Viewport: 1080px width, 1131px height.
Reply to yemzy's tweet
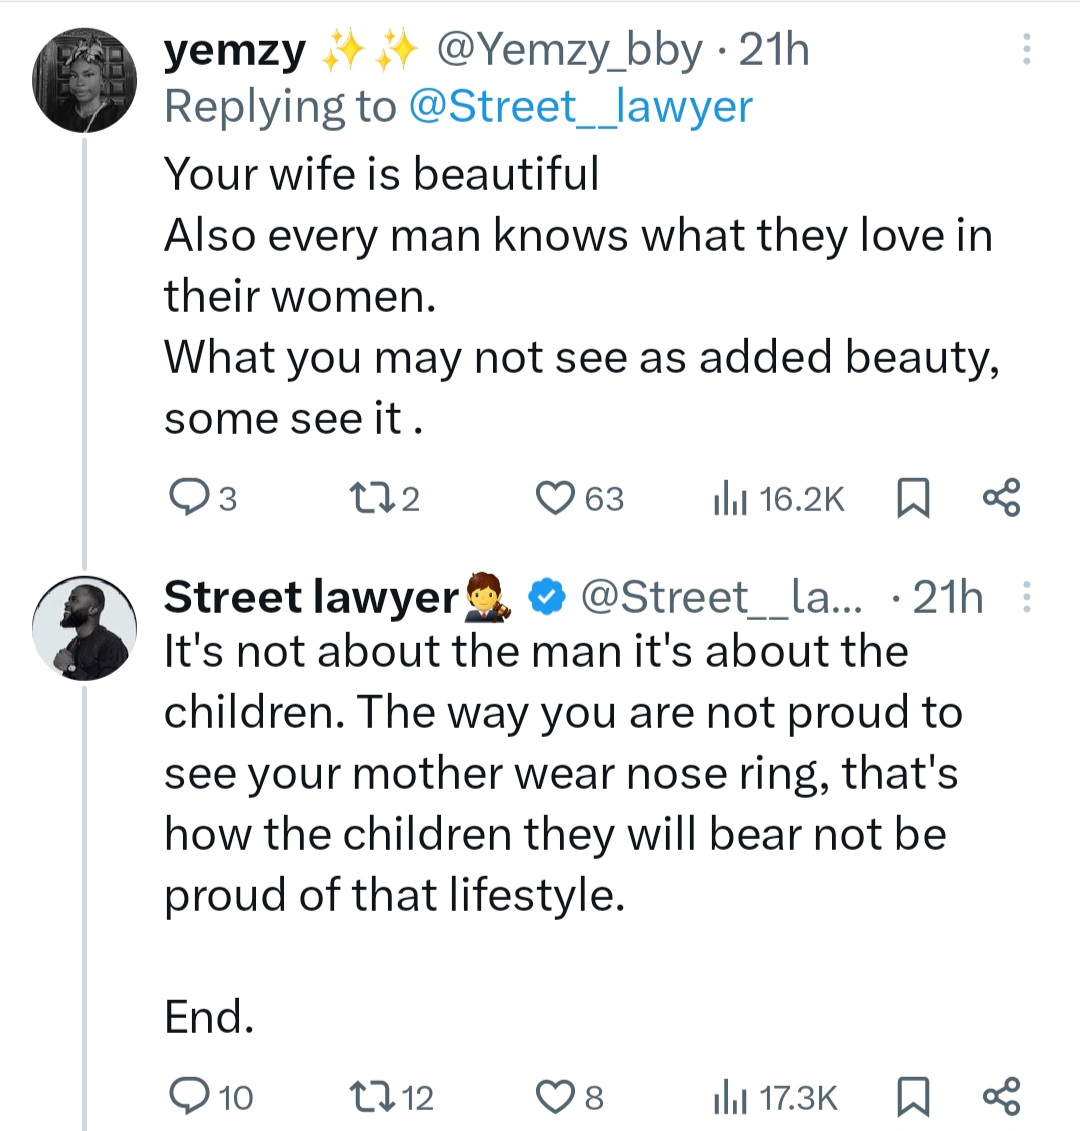point(188,497)
